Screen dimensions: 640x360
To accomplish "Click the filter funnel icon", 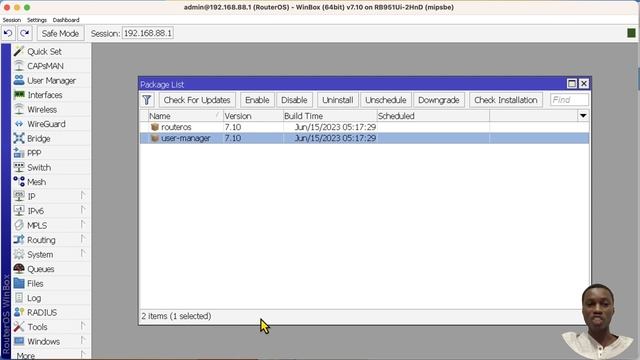I will click(x=147, y=100).
